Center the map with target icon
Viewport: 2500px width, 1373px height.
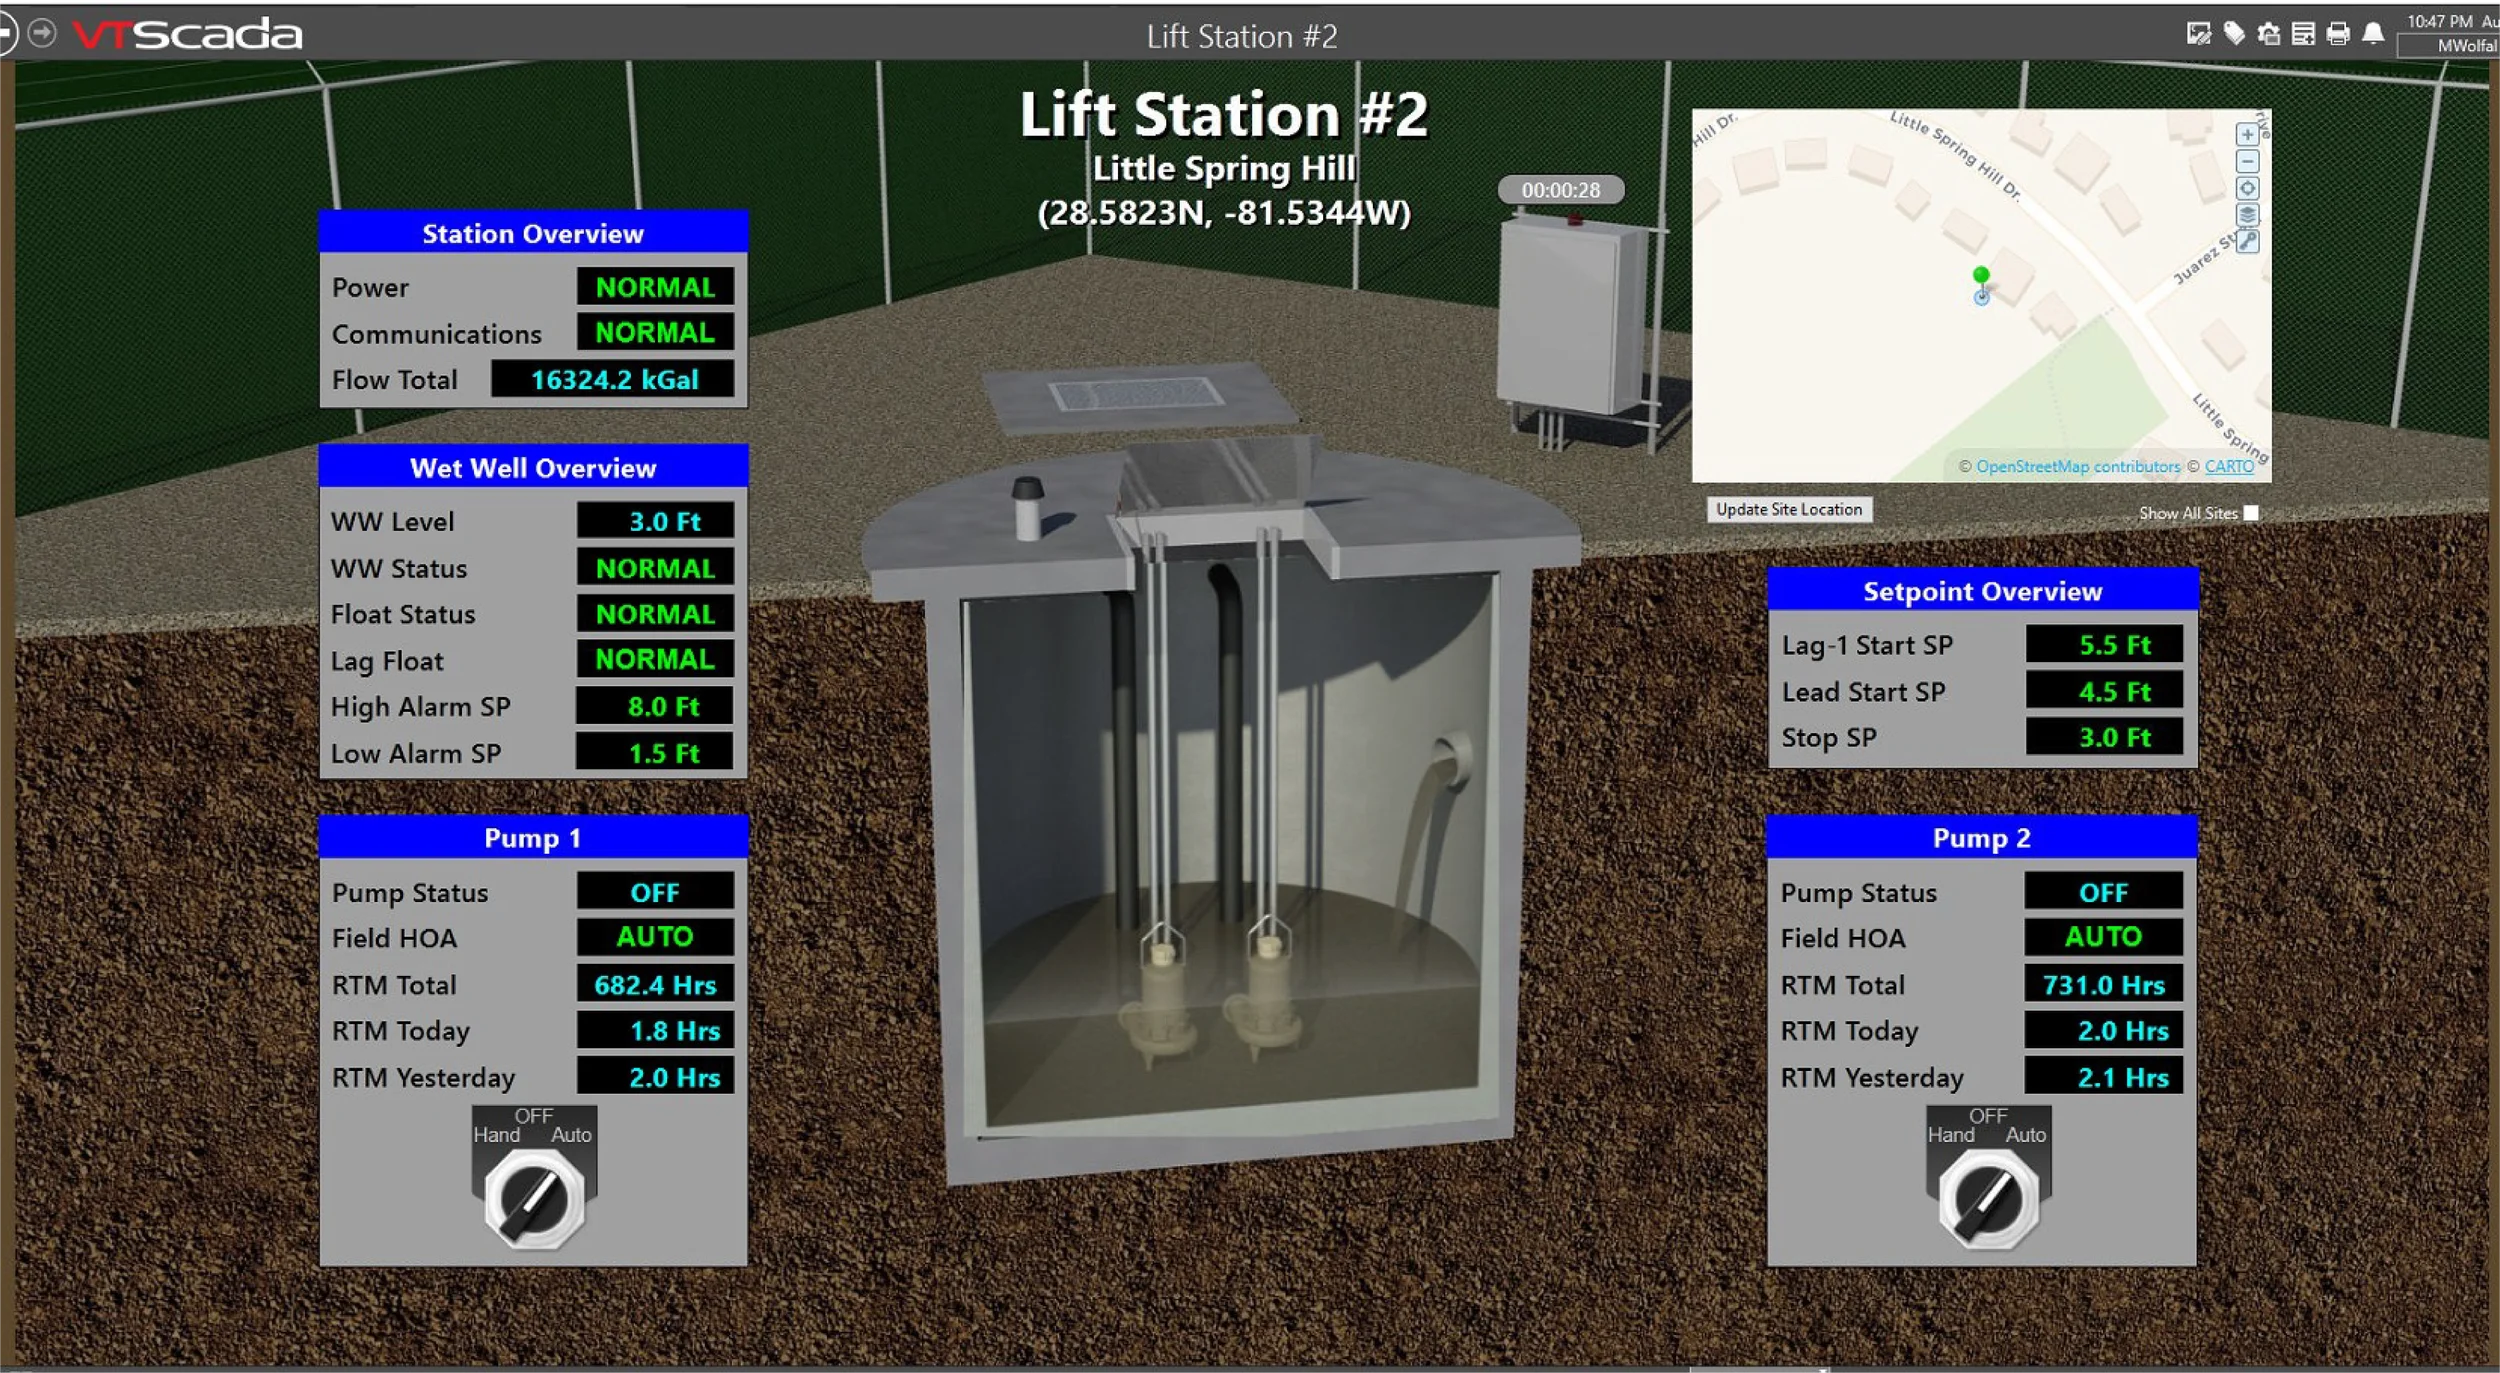tap(2247, 188)
